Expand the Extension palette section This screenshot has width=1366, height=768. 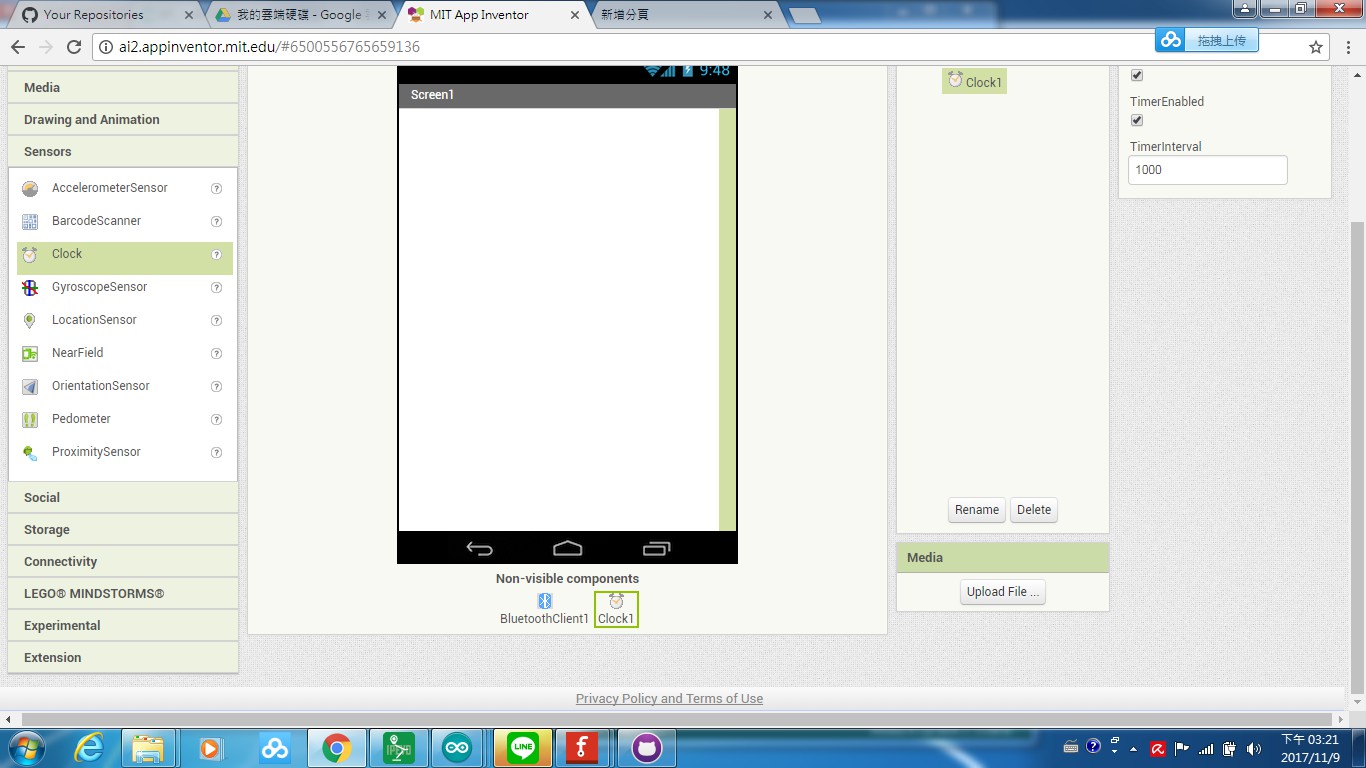(x=123, y=657)
